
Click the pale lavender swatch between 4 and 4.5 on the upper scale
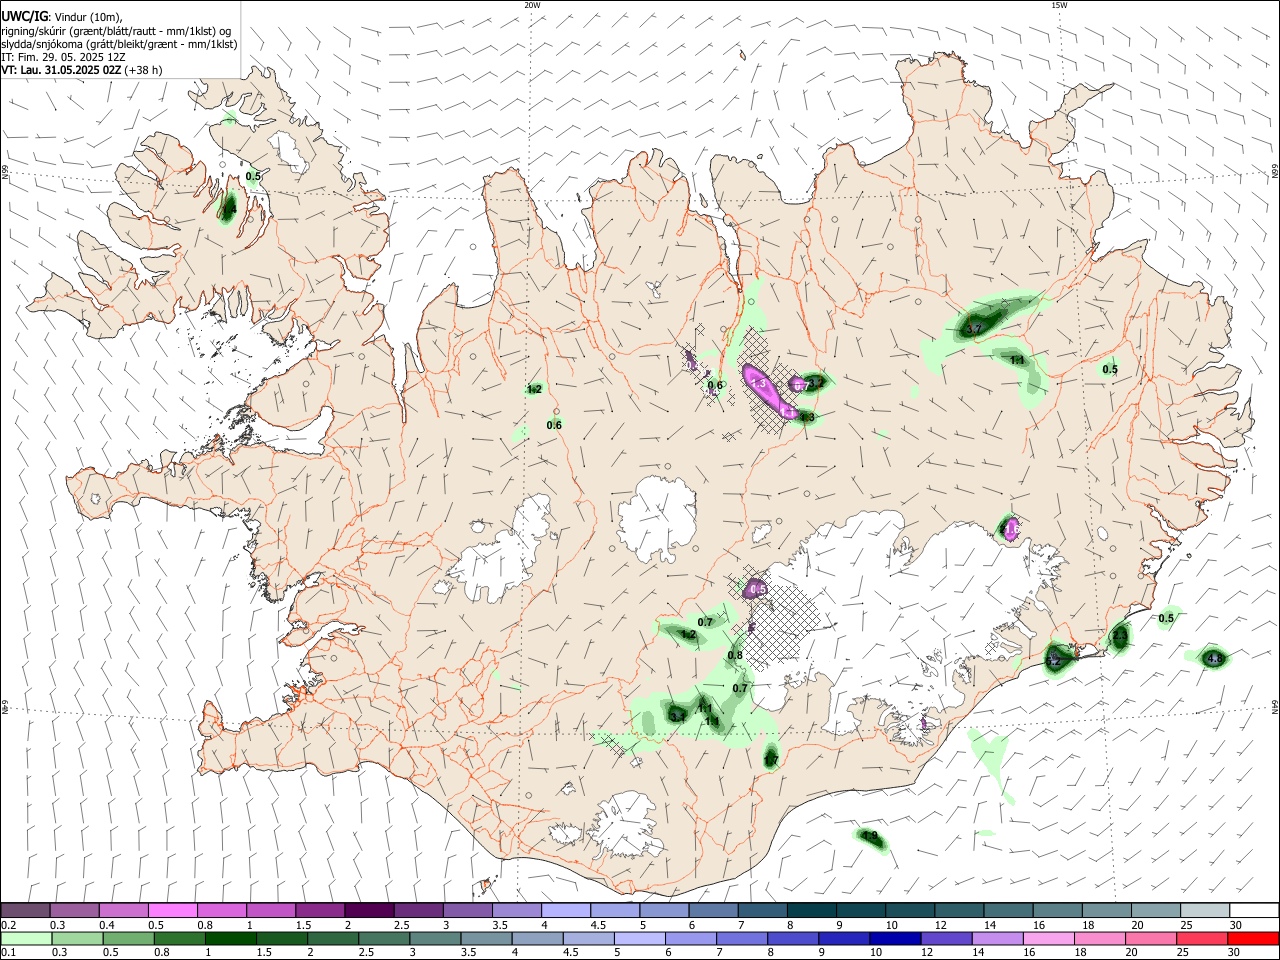tap(566, 910)
